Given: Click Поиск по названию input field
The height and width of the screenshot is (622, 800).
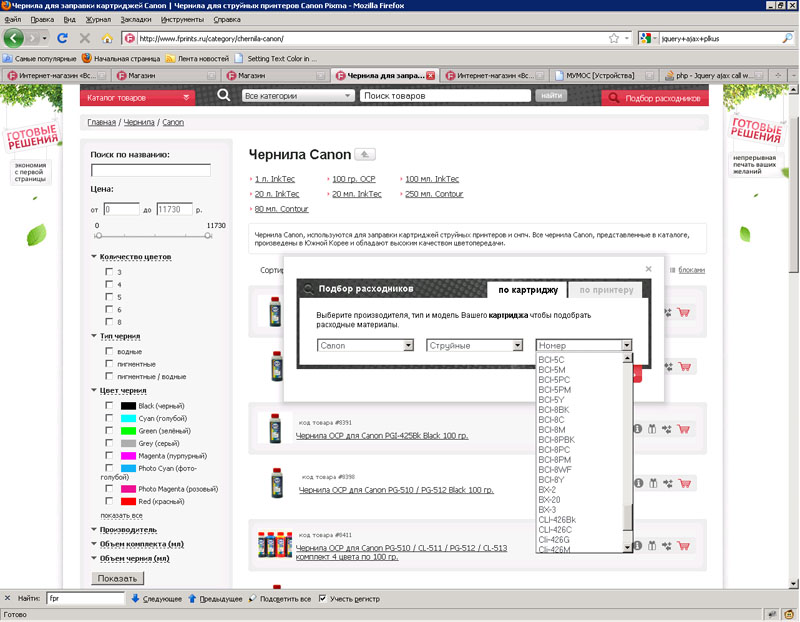Looking at the screenshot, I should [x=151, y=170].
